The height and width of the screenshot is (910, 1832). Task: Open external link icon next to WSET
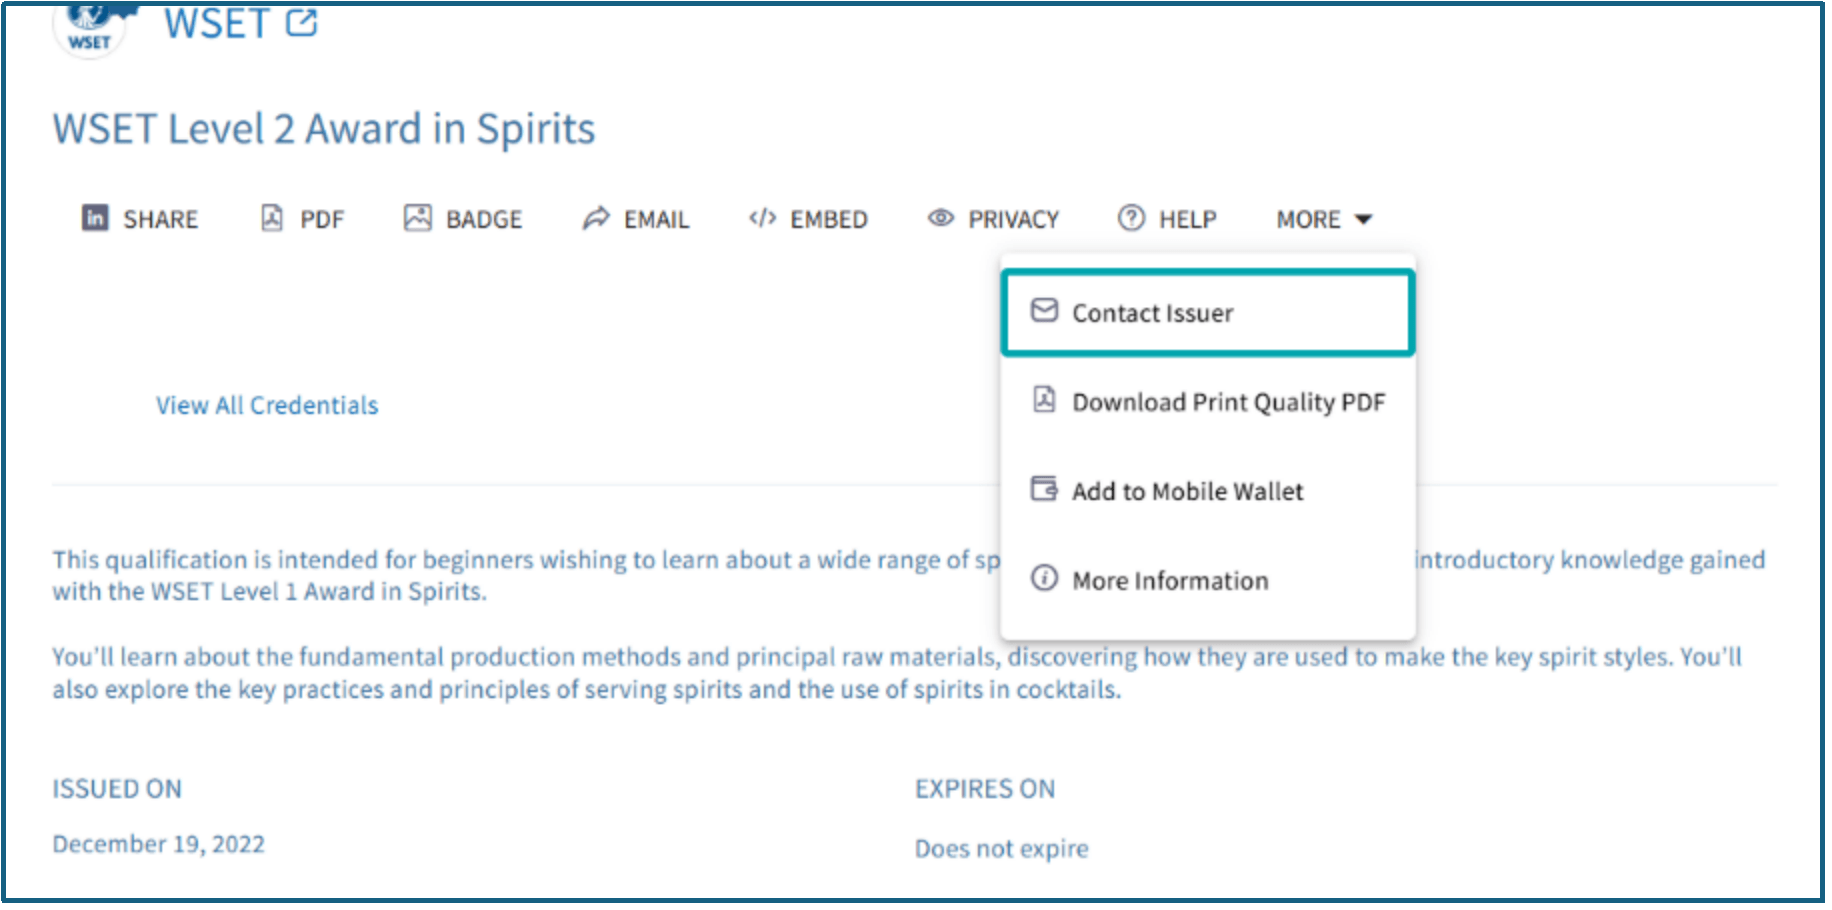tap(301, 23)
